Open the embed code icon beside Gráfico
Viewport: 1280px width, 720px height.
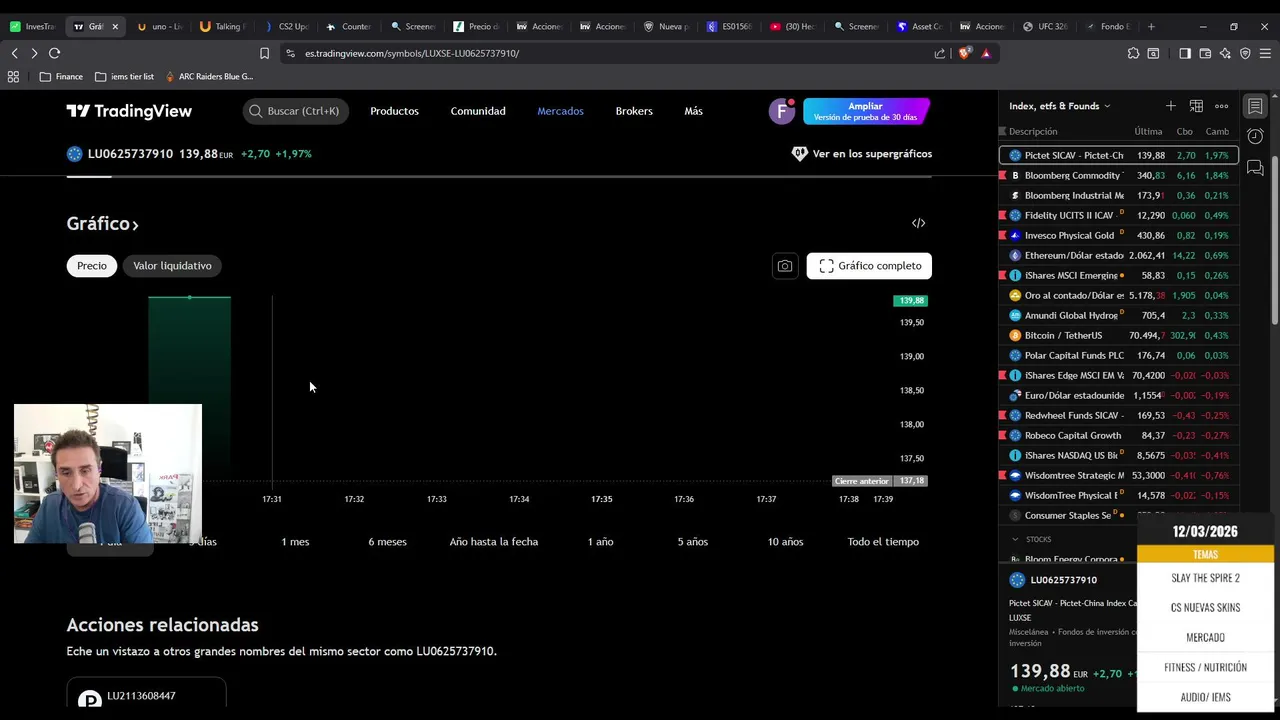[918, 223]
